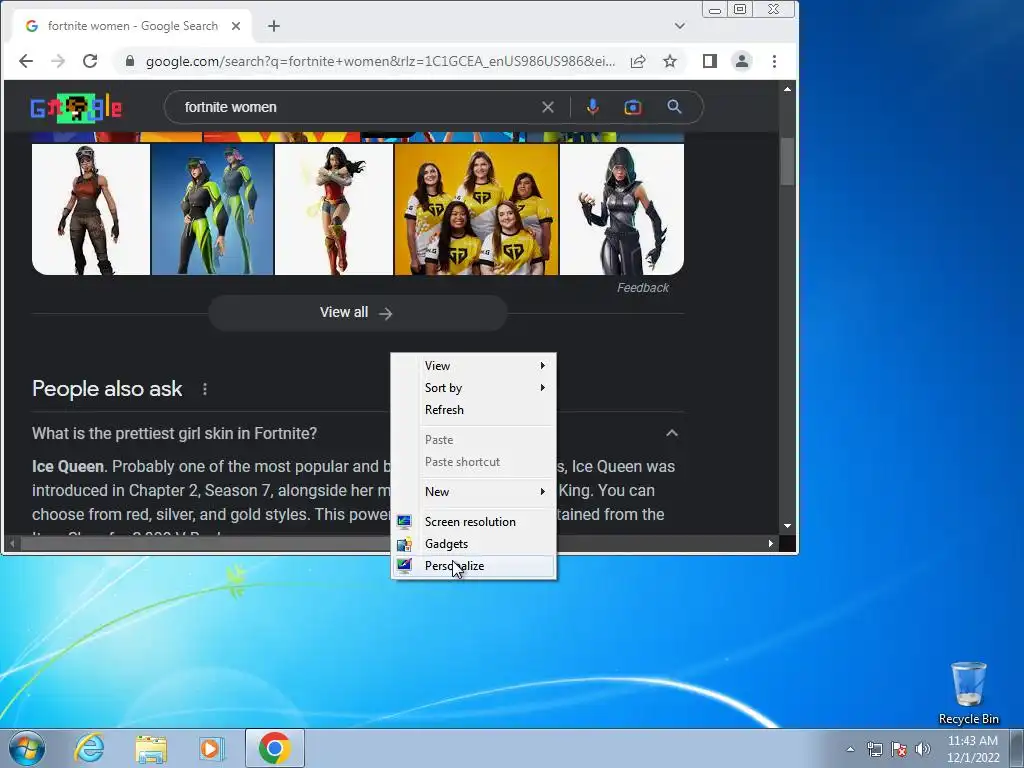Open the green suits skin thumbnail
This screenshot has height=768, width=1024.
pyautogui.click(x=212, y=210)
